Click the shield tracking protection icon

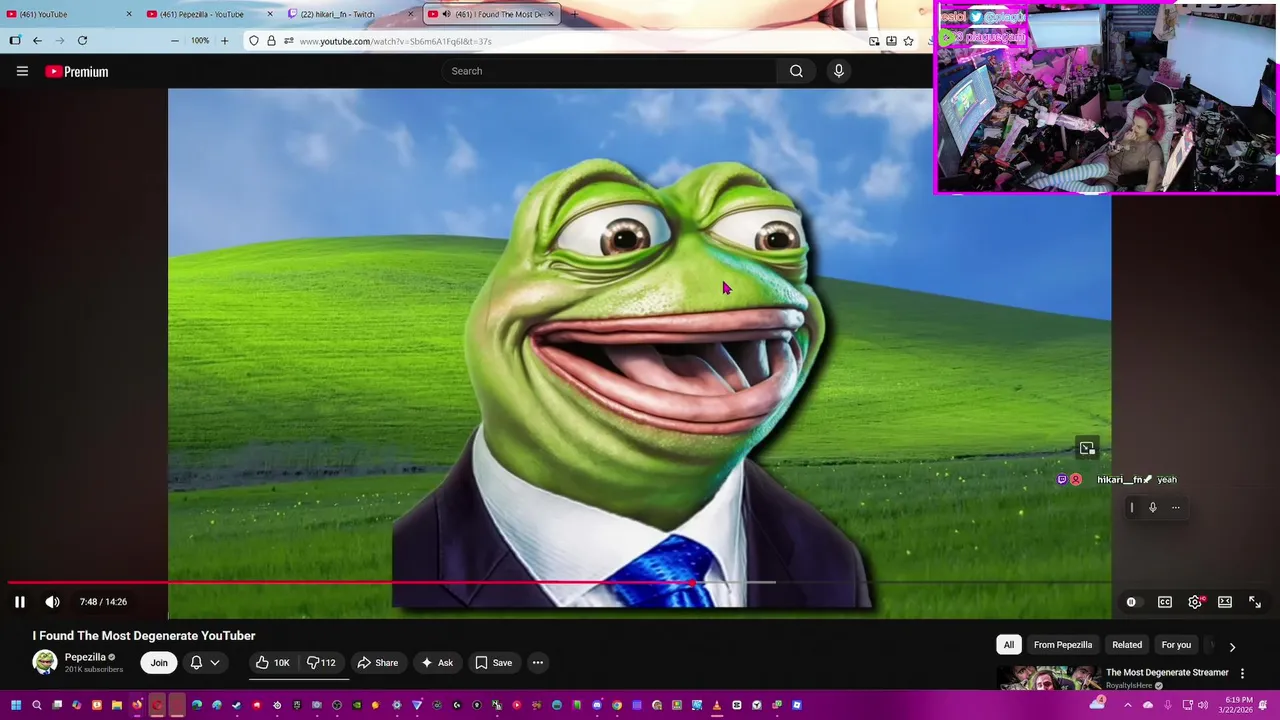coord(254,41)
